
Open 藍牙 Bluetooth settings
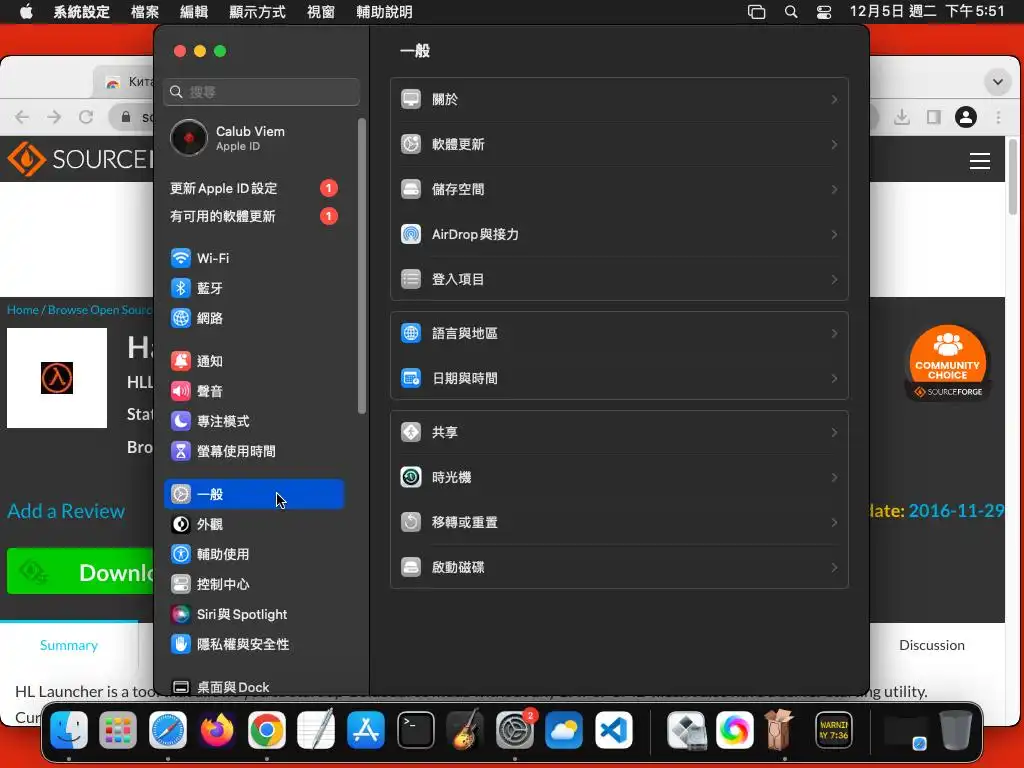[253, 288]
